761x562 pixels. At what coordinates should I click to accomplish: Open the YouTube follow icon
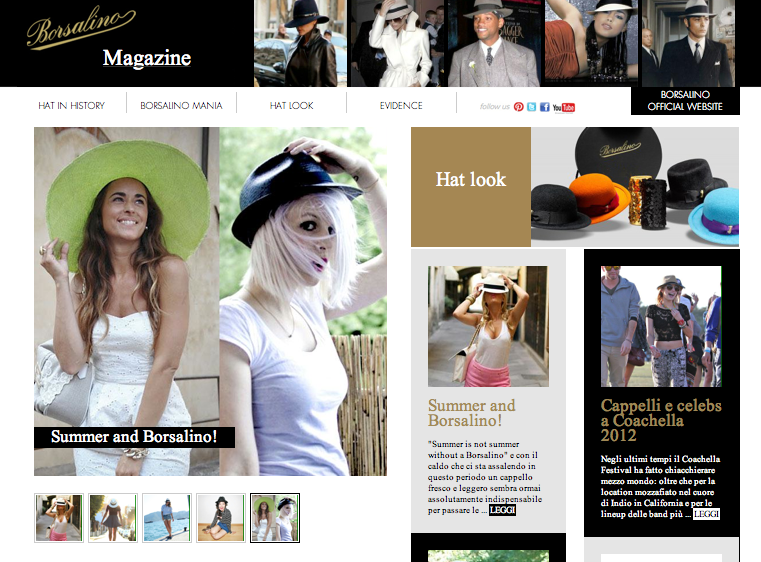coord(564,107)
